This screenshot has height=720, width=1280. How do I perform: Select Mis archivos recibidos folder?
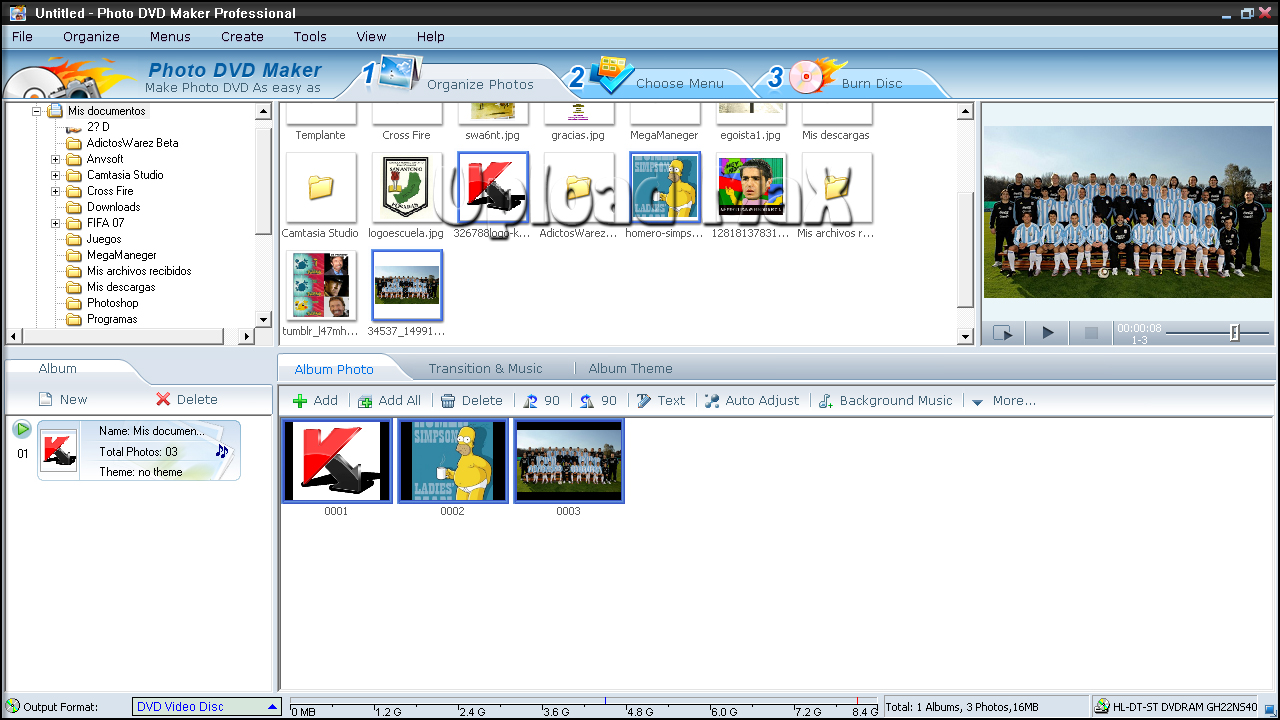139,271
